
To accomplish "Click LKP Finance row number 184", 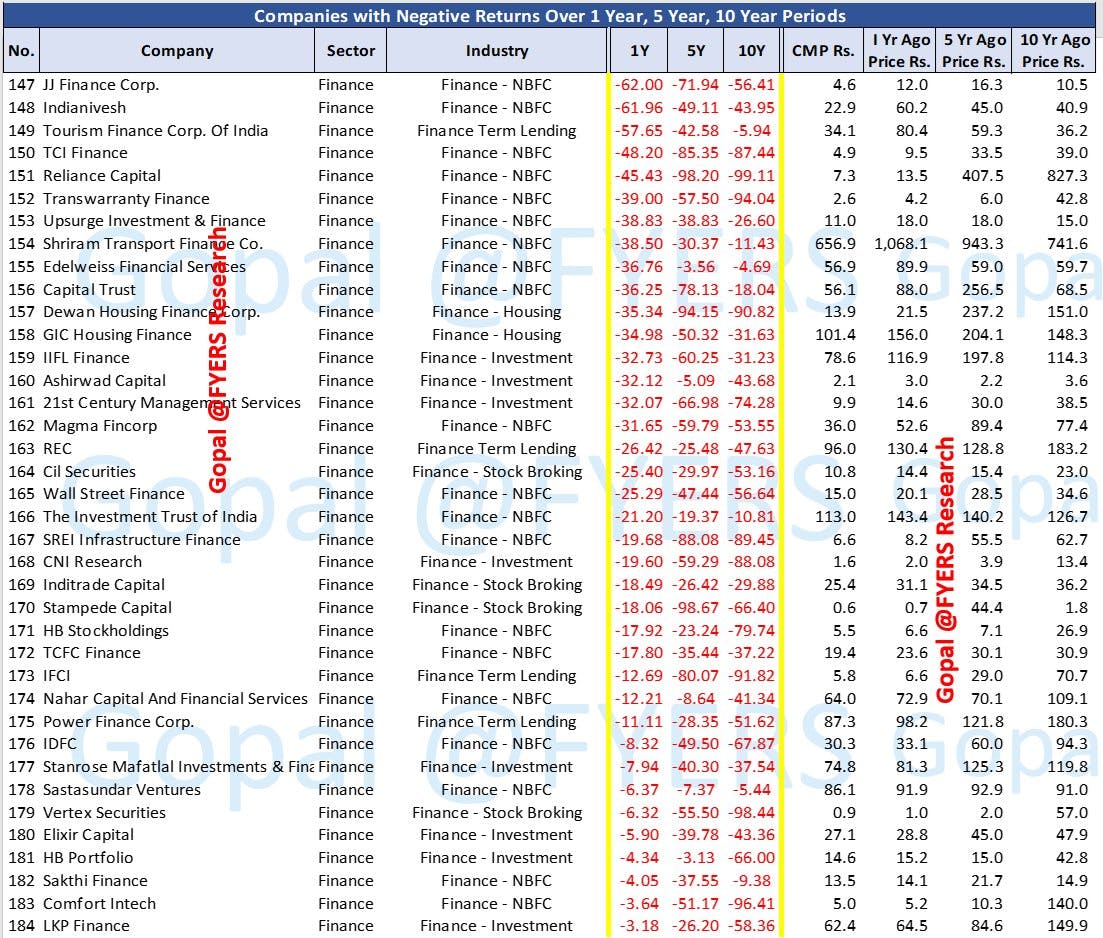I will (21, 926).
